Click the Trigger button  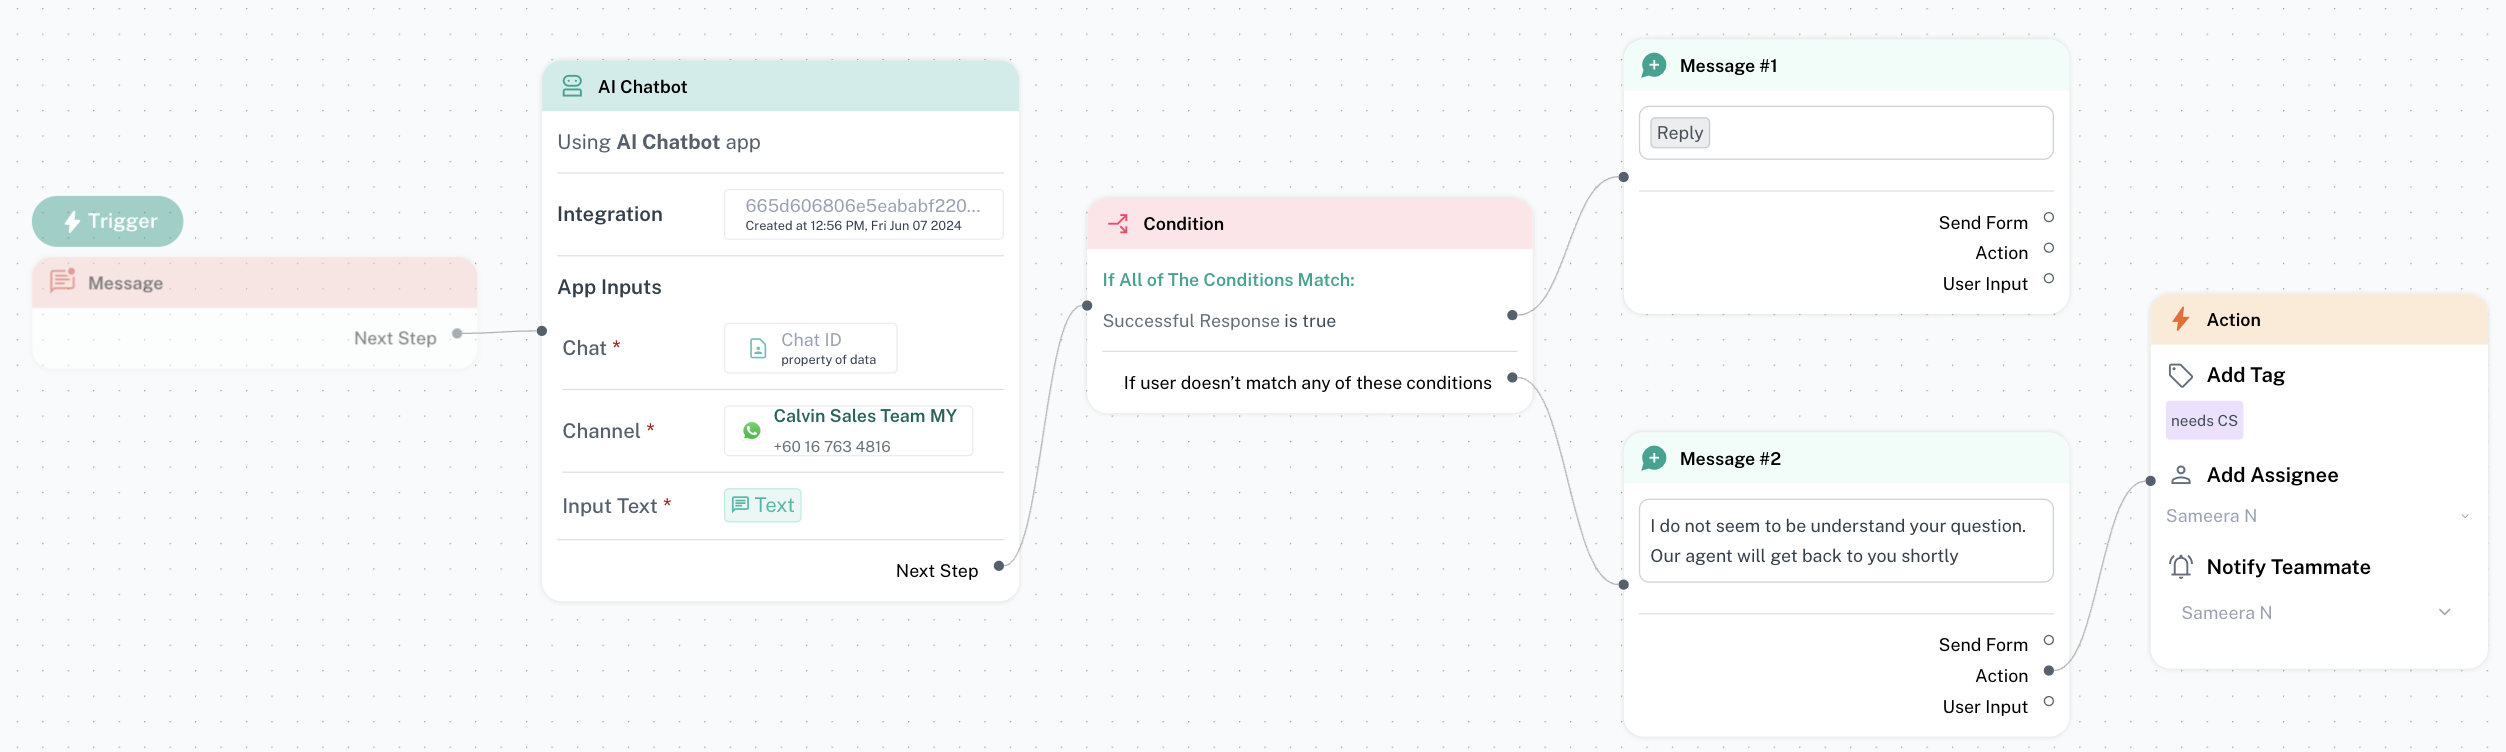click(108, 222)
